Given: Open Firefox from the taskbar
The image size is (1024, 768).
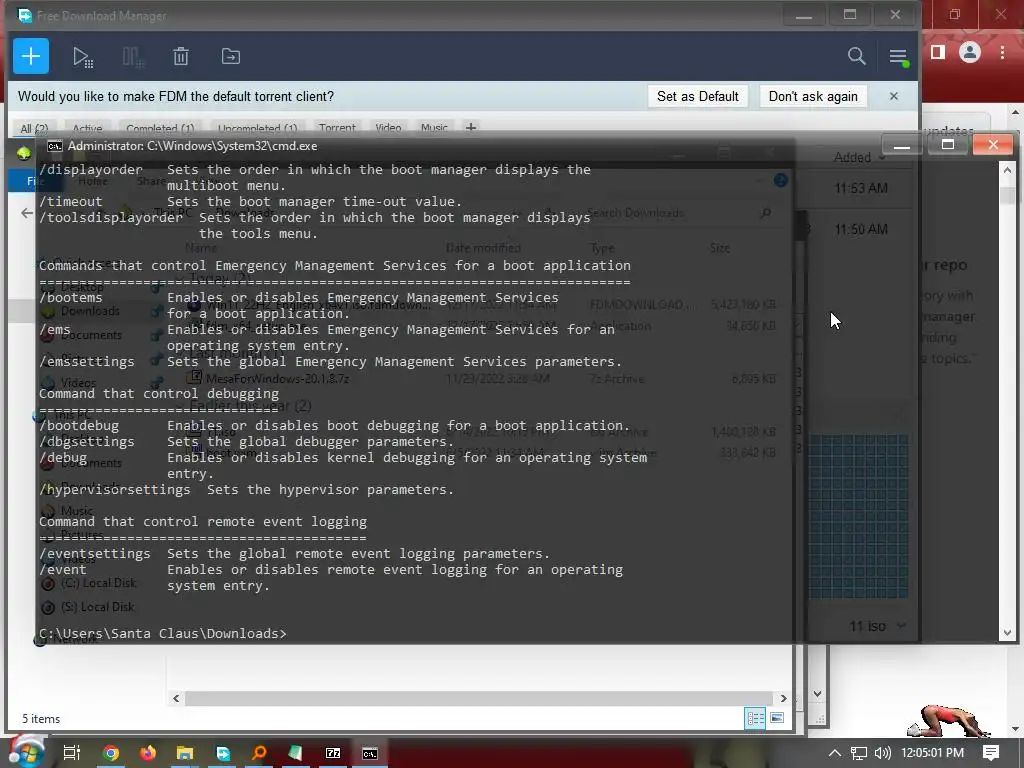Looking at the screenshot, I should pos(148,753).
